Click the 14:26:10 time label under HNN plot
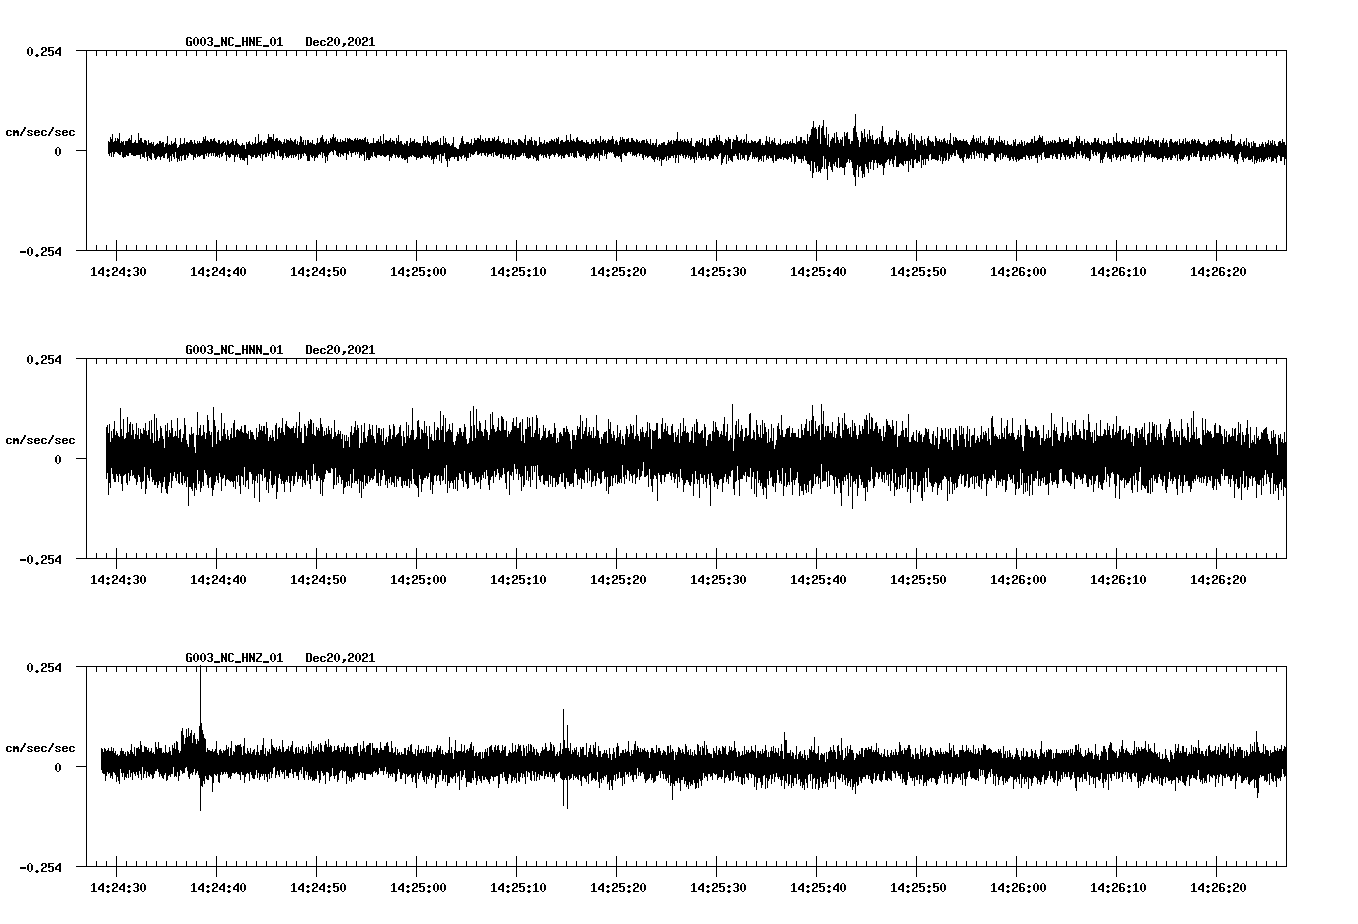This screenshot has width=1358, height=924. (1118, 579)
